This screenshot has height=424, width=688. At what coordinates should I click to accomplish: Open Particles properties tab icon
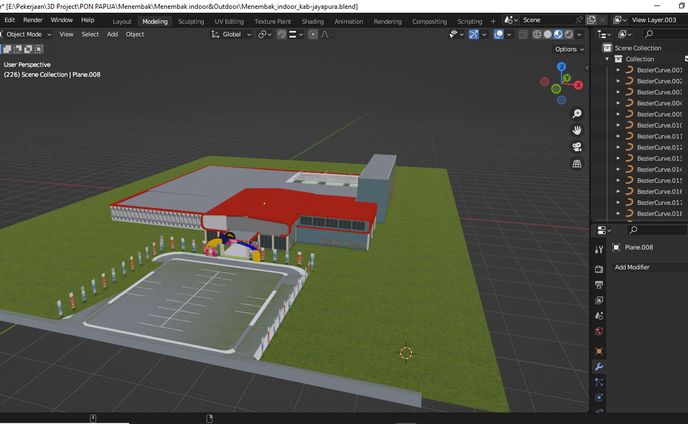[599, 382]
